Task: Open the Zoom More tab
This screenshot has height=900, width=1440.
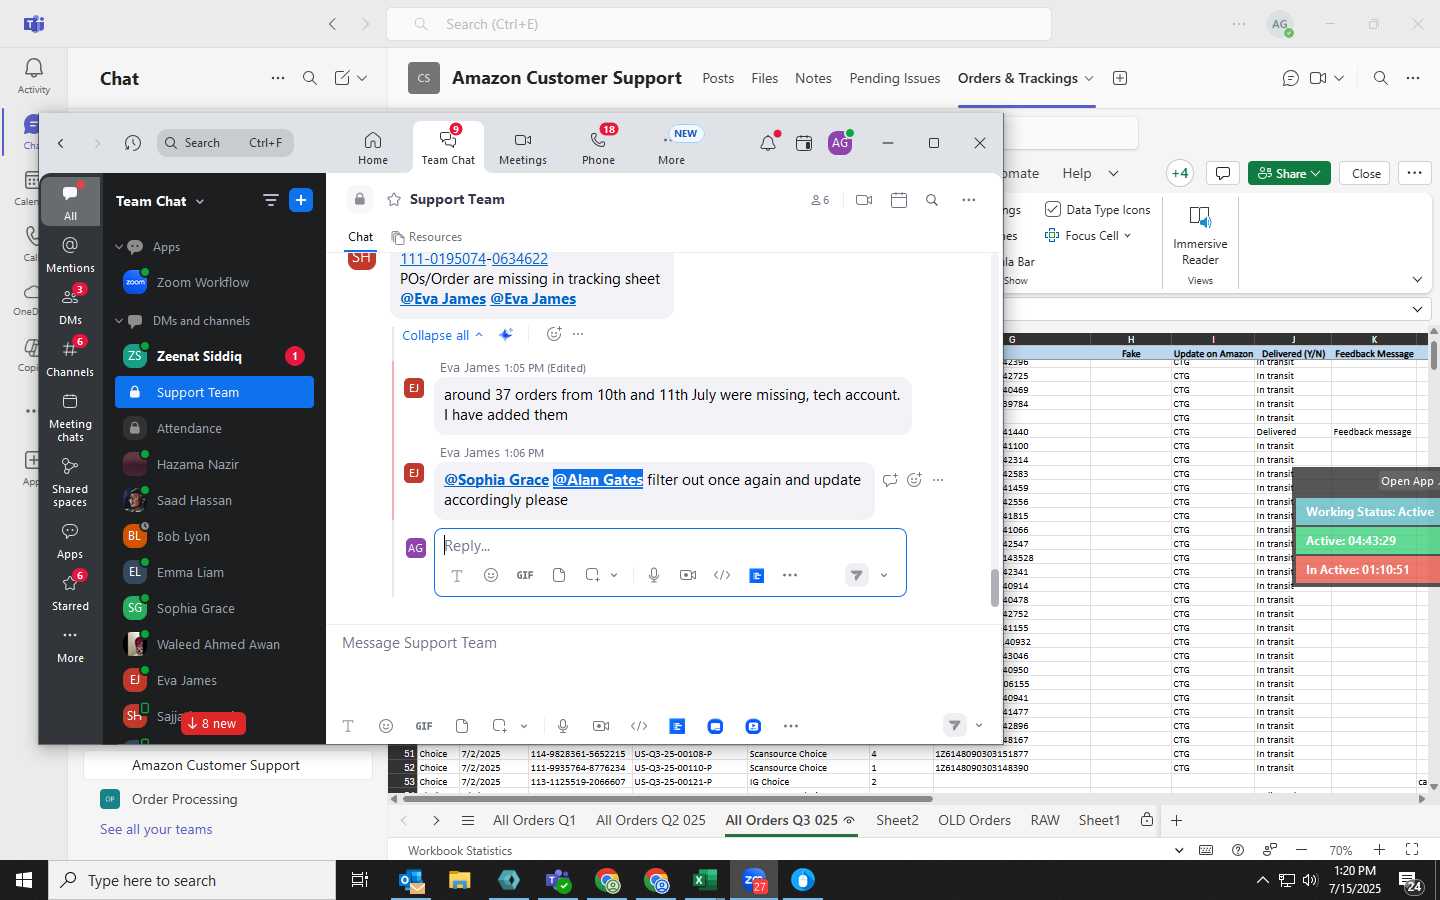Action: point(672,148)
